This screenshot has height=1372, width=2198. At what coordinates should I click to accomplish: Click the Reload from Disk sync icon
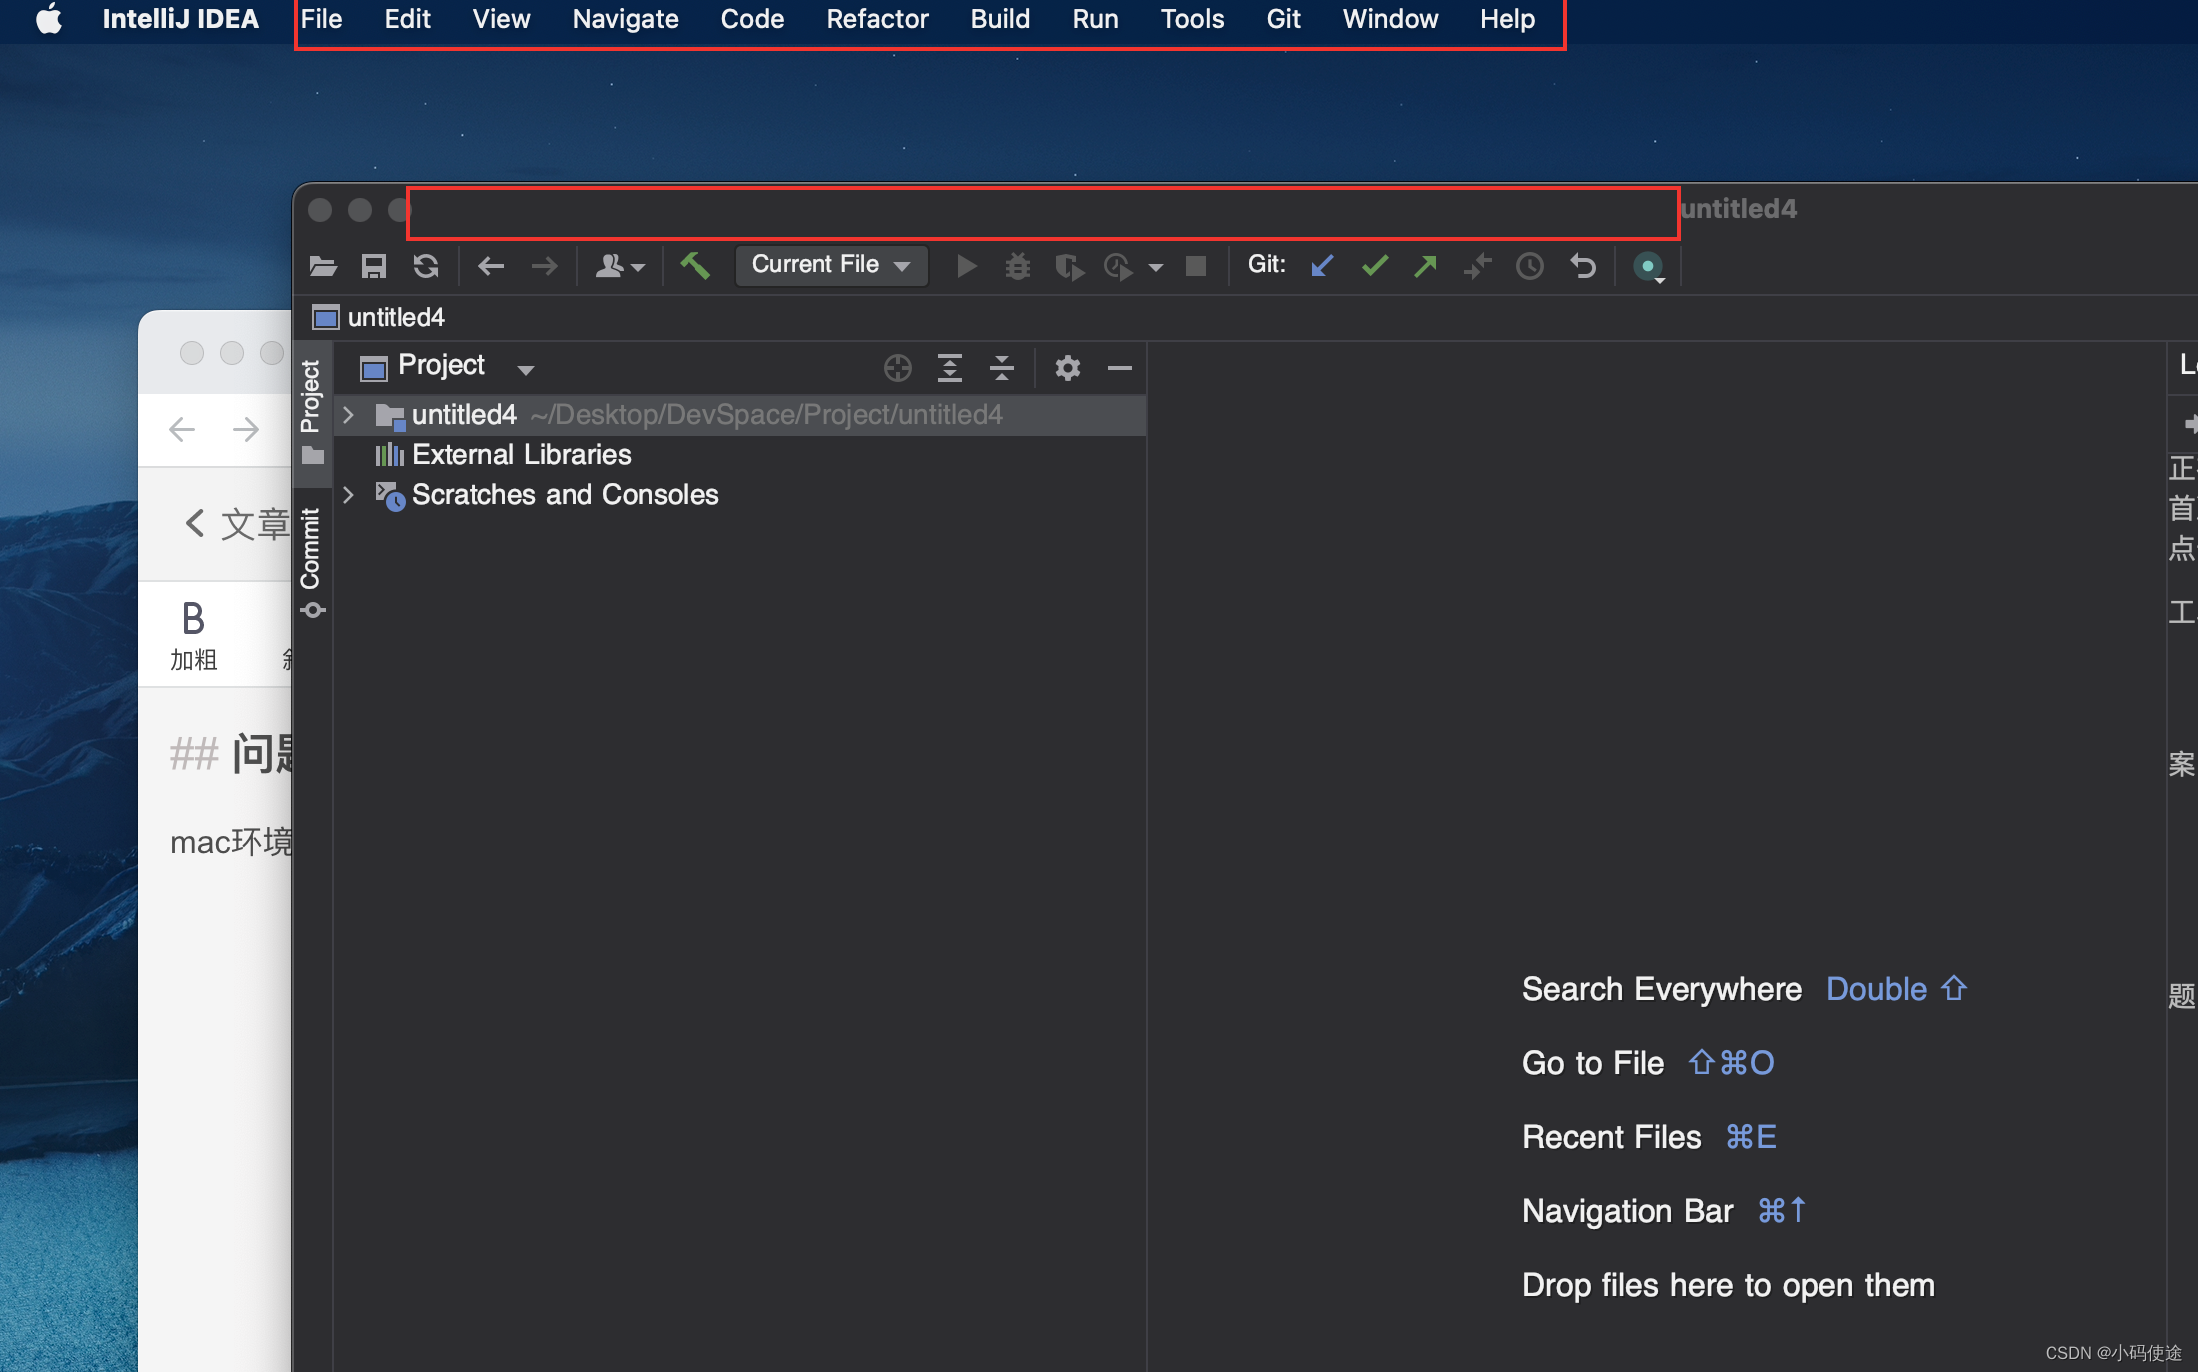(x=426, y=266)
